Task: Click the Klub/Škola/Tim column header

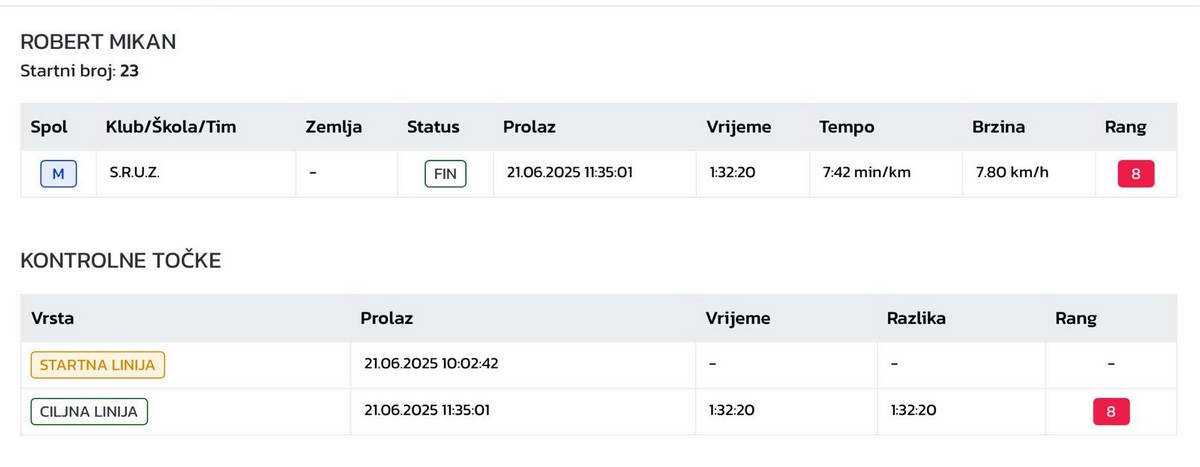Action: pyautogui.click(x=171, y=127)
